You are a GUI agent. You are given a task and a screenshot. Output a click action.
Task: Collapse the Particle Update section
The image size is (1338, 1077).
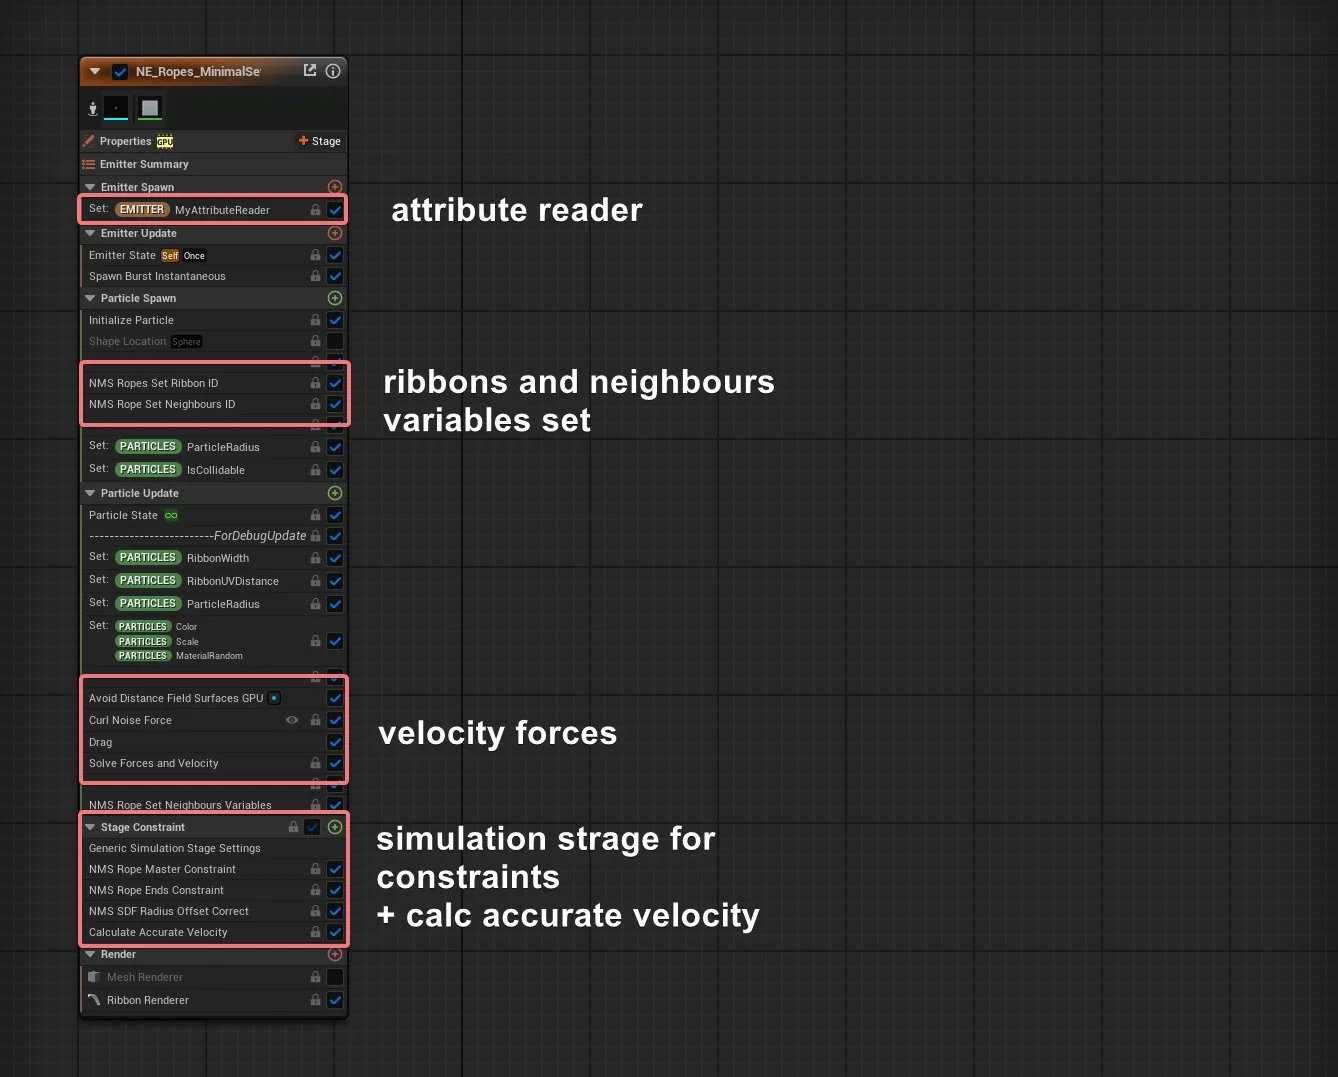click(90, 493)
